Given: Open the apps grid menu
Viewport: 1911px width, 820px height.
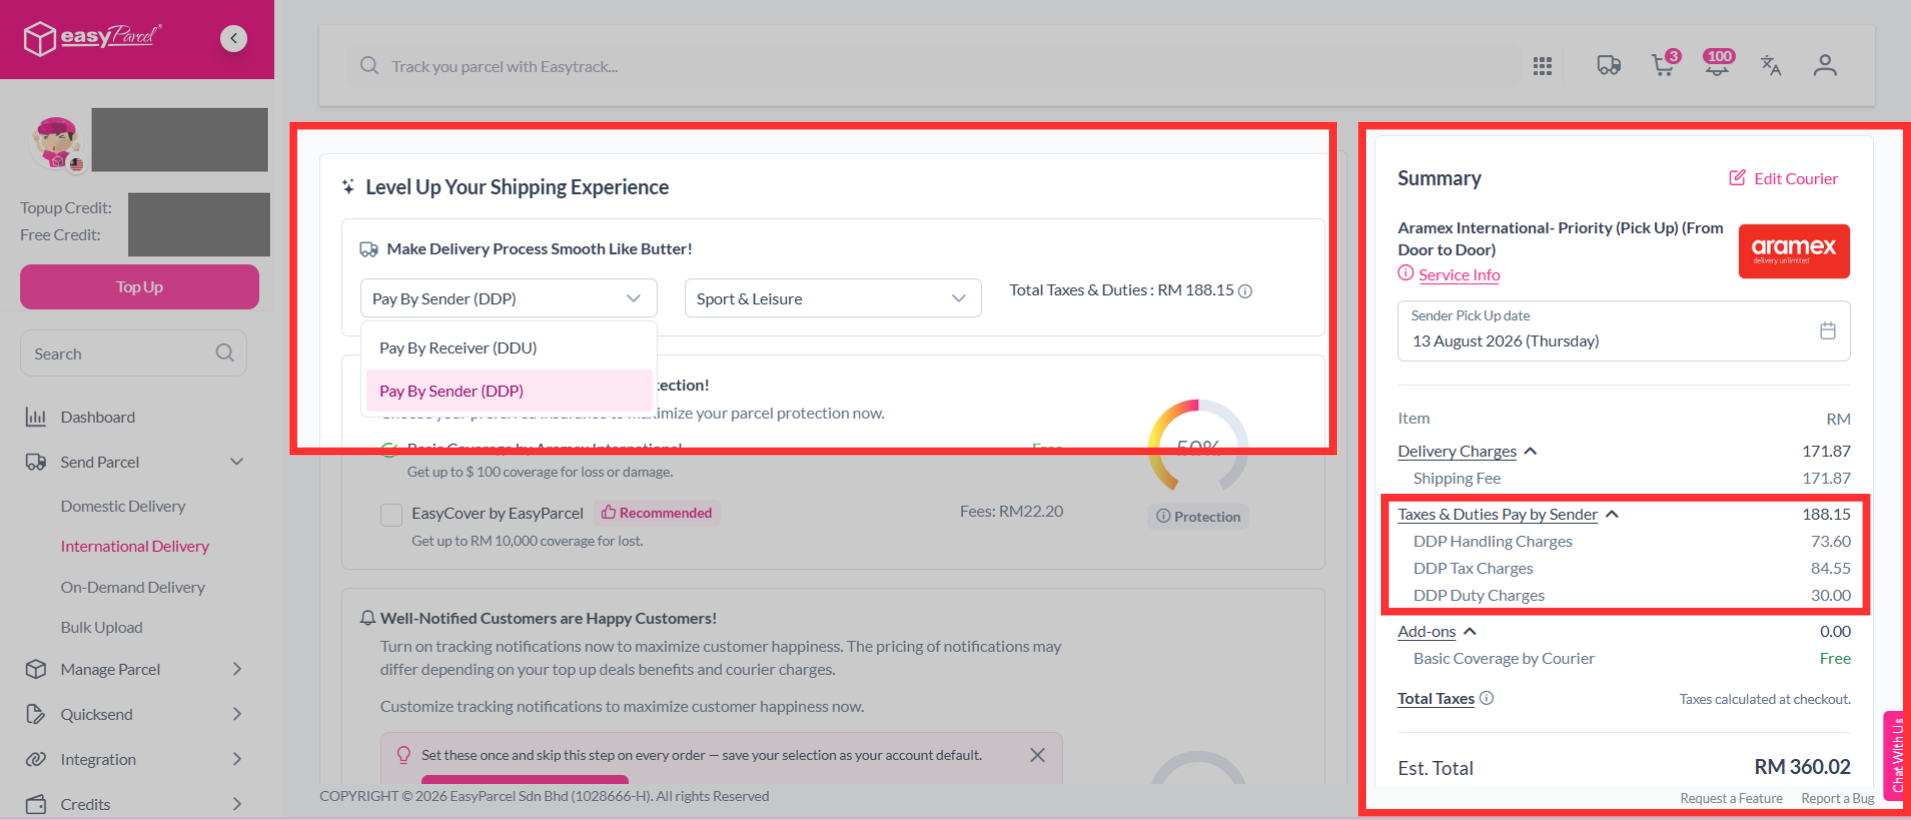Looking at the screenshot, I should coord(1542,66).
